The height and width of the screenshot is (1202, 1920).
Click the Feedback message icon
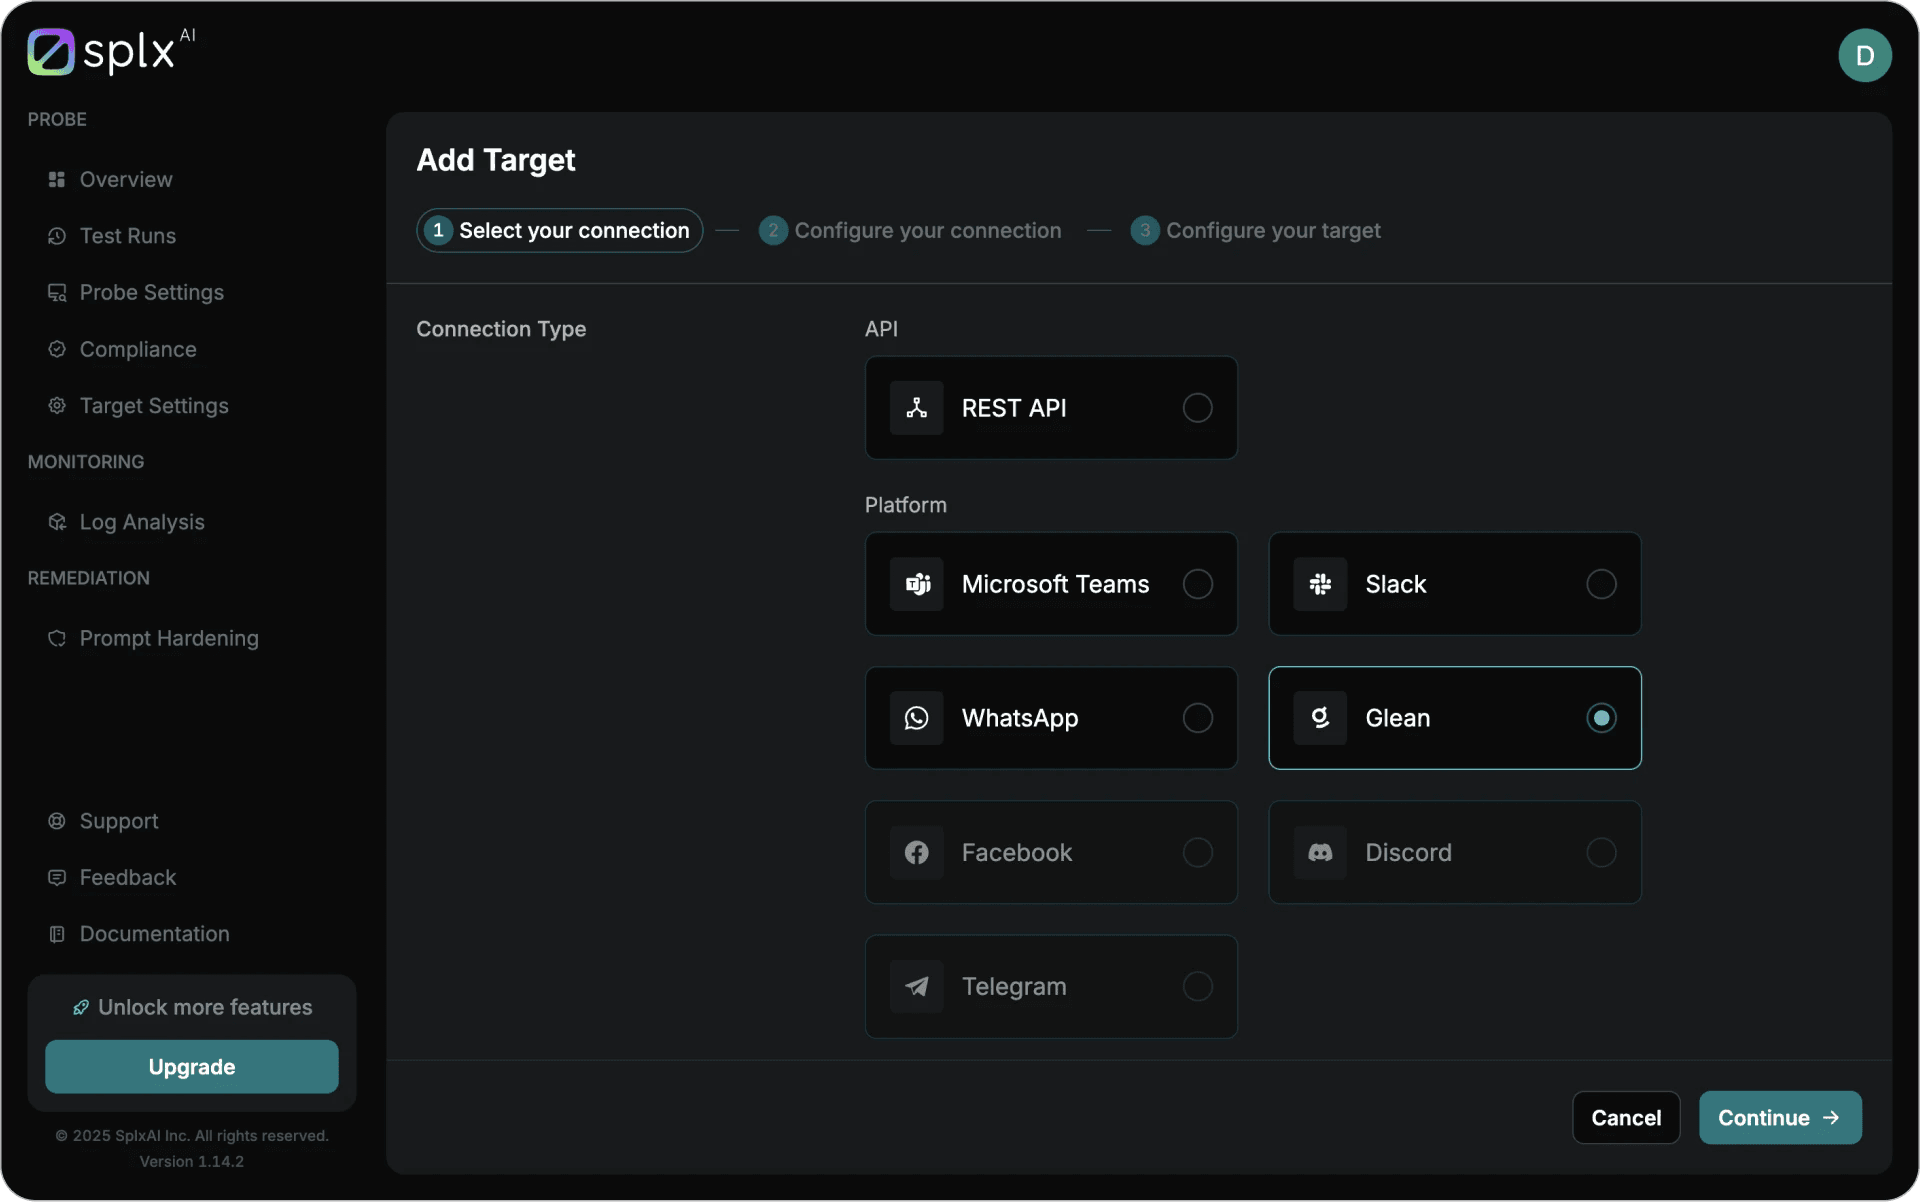[x=57, y=877]
